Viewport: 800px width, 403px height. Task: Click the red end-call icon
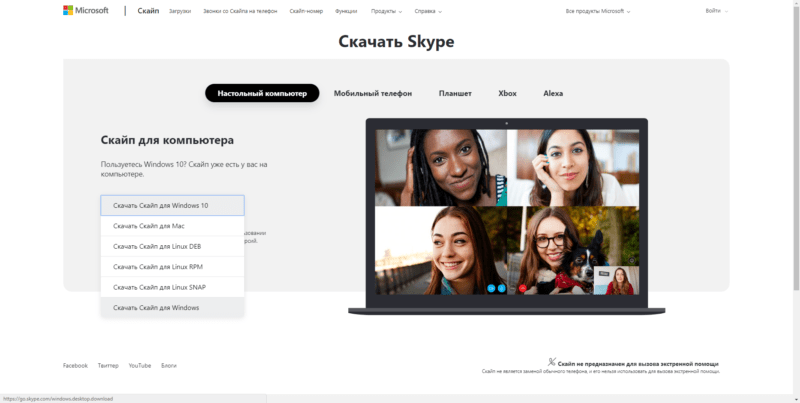522,288
